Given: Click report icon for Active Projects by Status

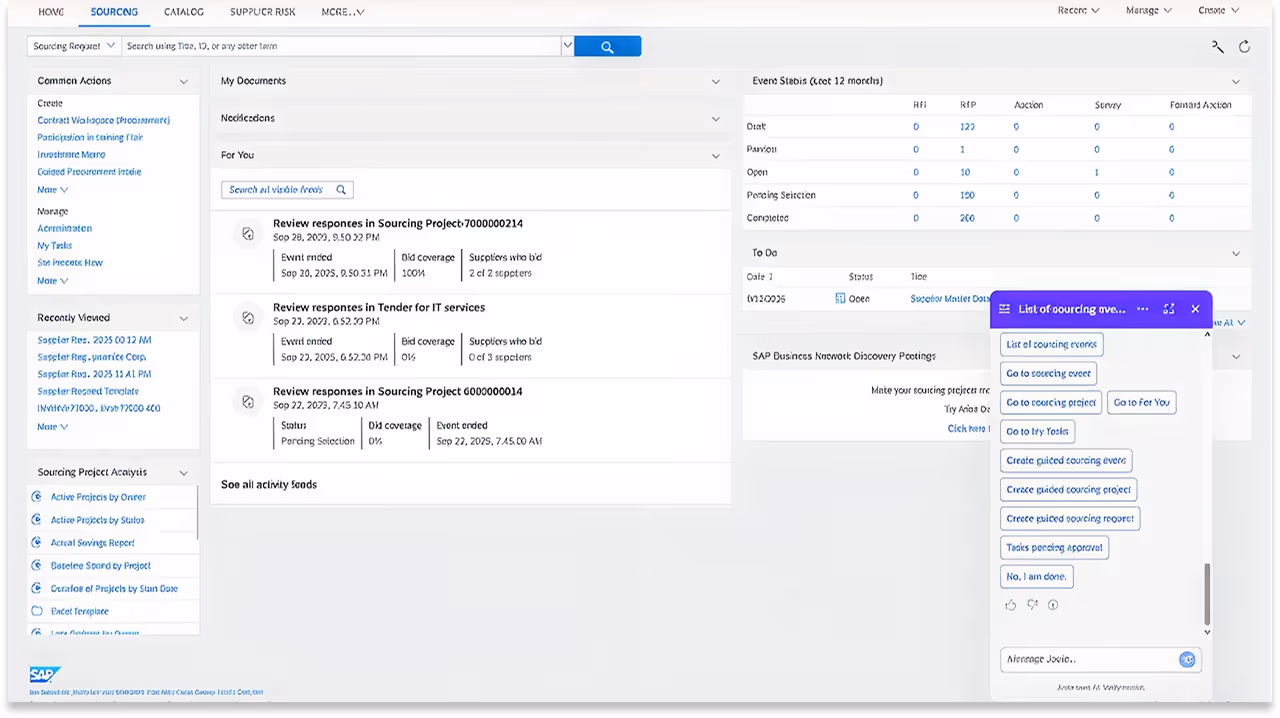Looking at the screenshot, I should point(37,520).
